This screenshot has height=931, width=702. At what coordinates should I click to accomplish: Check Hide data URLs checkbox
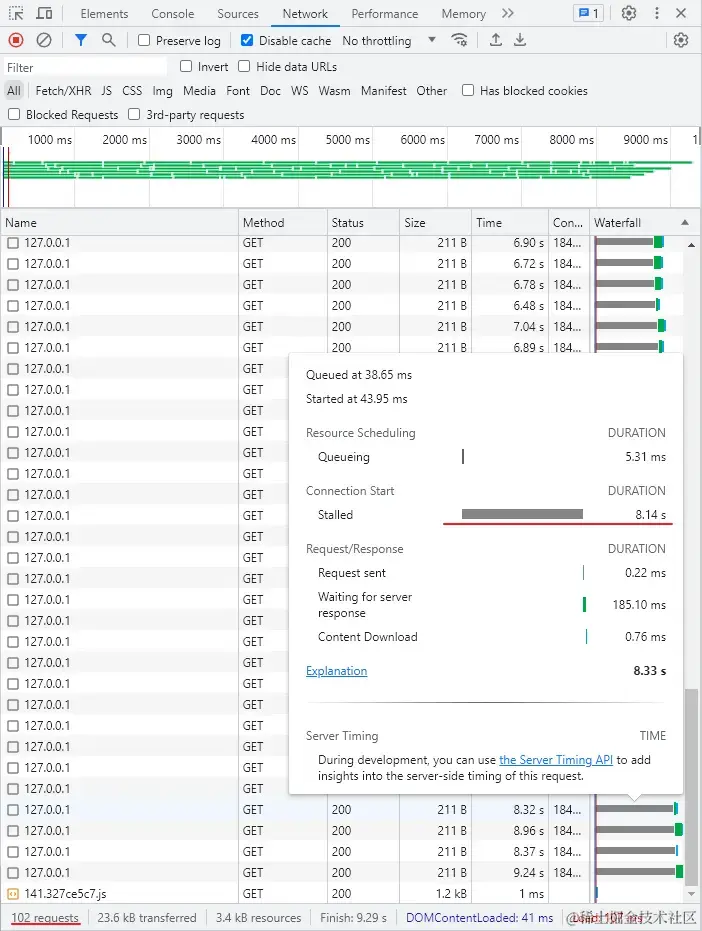point(244,66)
